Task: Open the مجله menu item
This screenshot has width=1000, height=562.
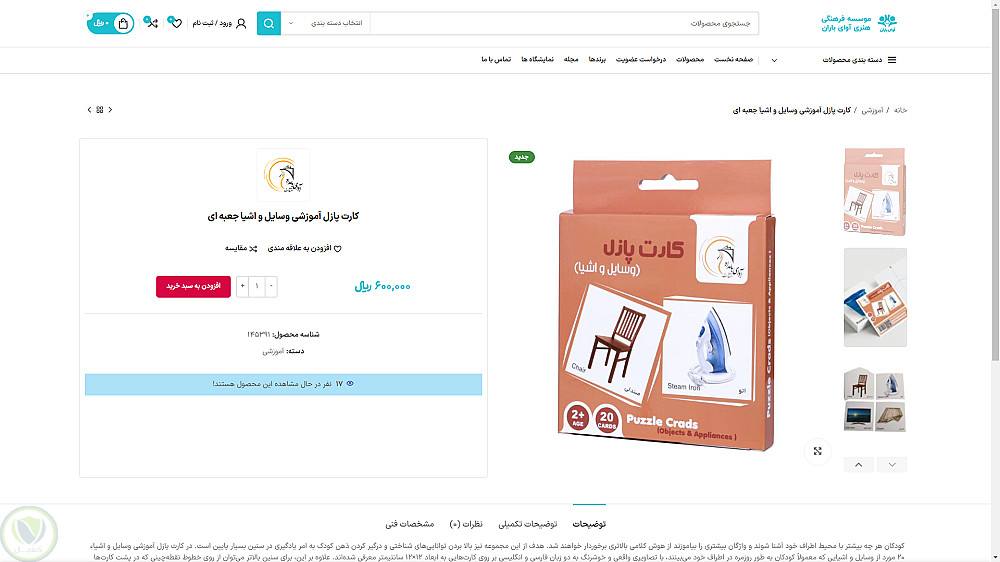Action: pyautogui.click(x=571, y=59)
